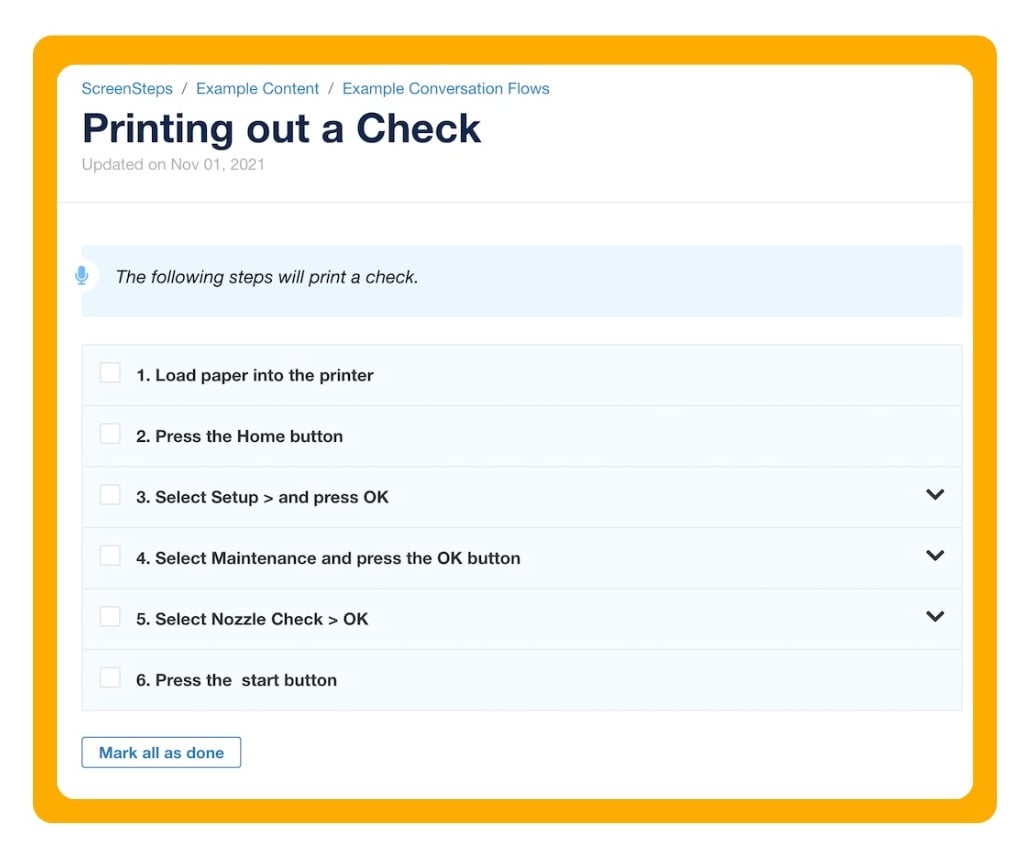Navigate to Example Content breadcrumb
1034x855 pixels.
[257, 88]
